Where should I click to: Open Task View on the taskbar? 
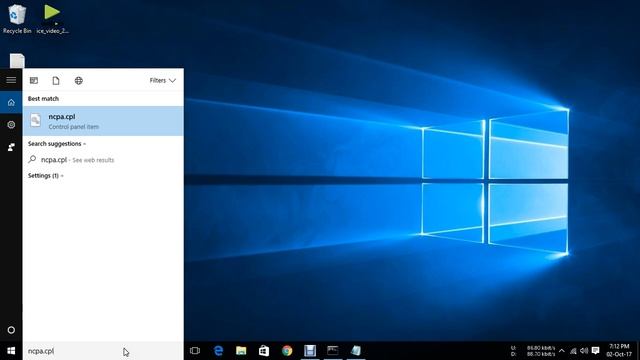pyautogui.click(x=195, y=351)
